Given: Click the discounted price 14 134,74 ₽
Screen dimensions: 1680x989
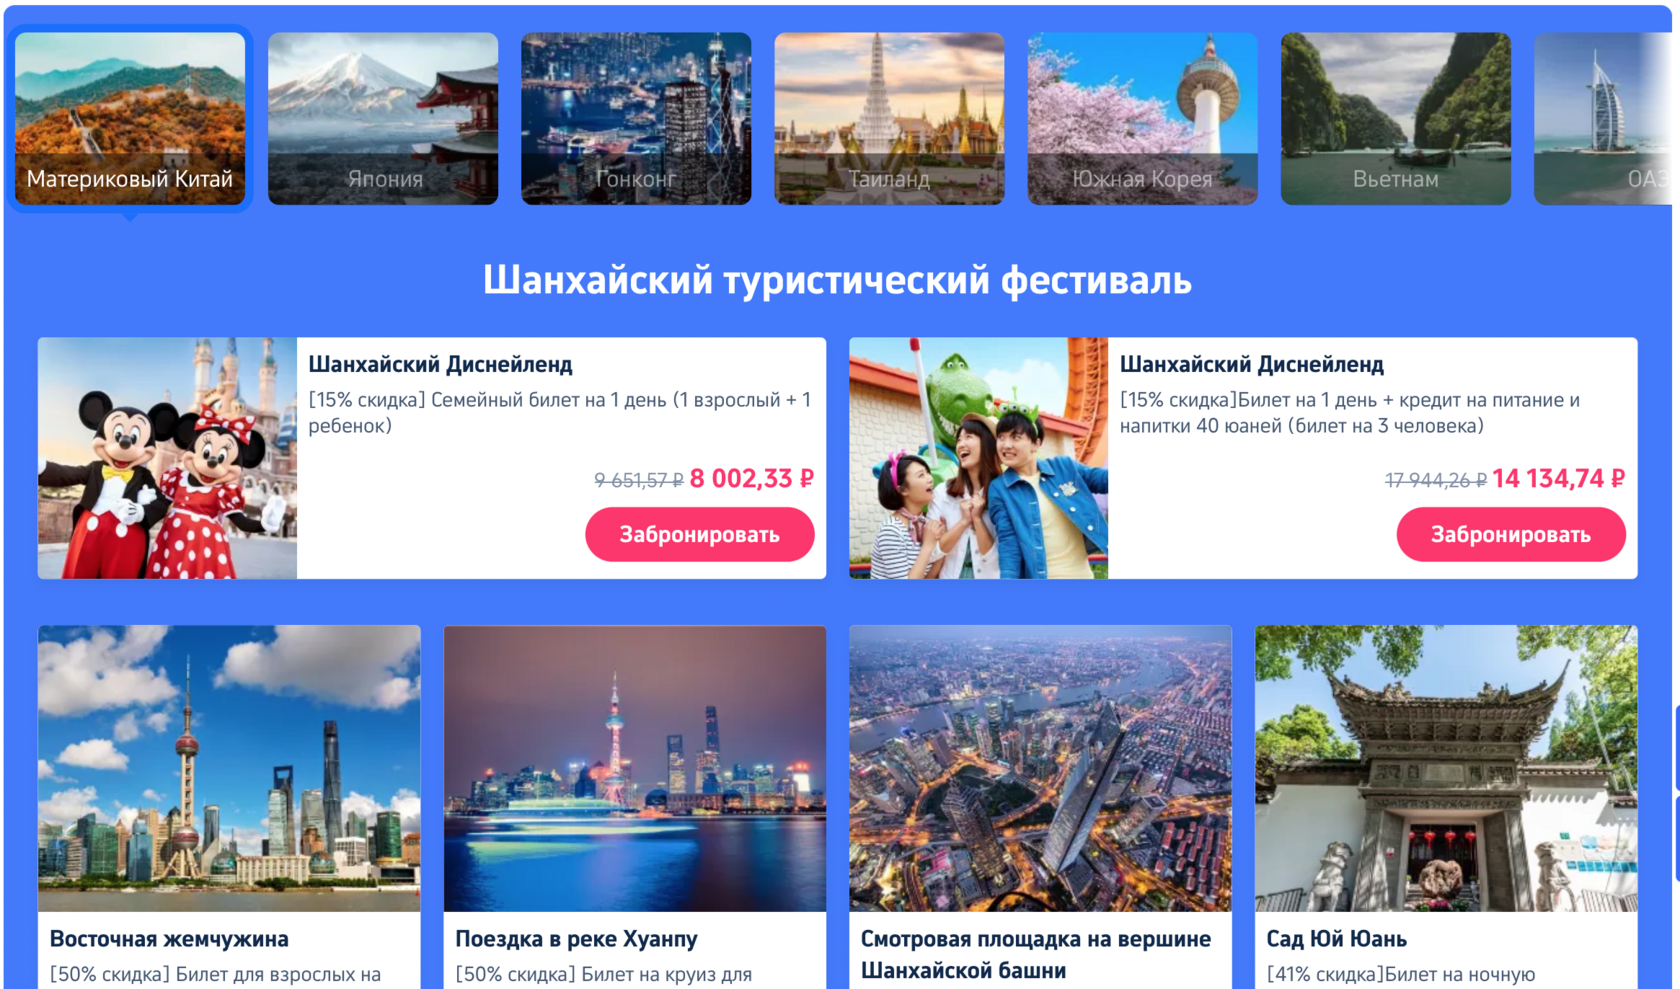Looking at the screenshot, I should 1558,479.
